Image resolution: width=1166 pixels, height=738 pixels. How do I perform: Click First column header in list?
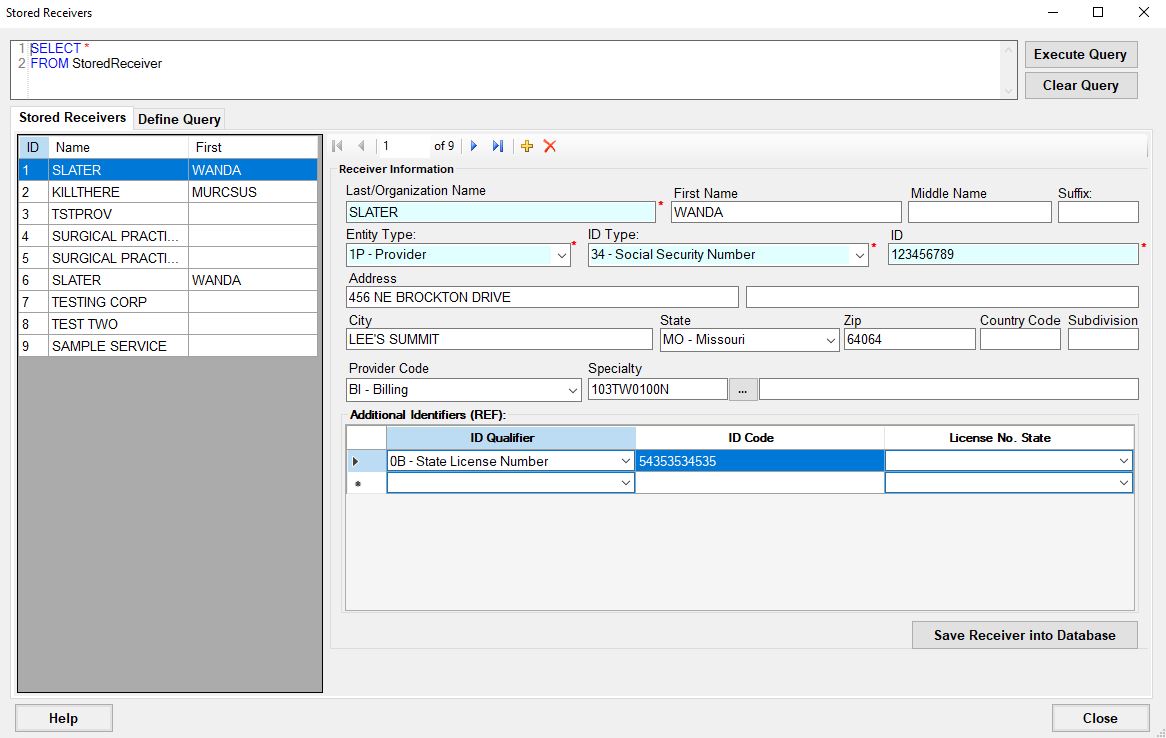[253, 147]
